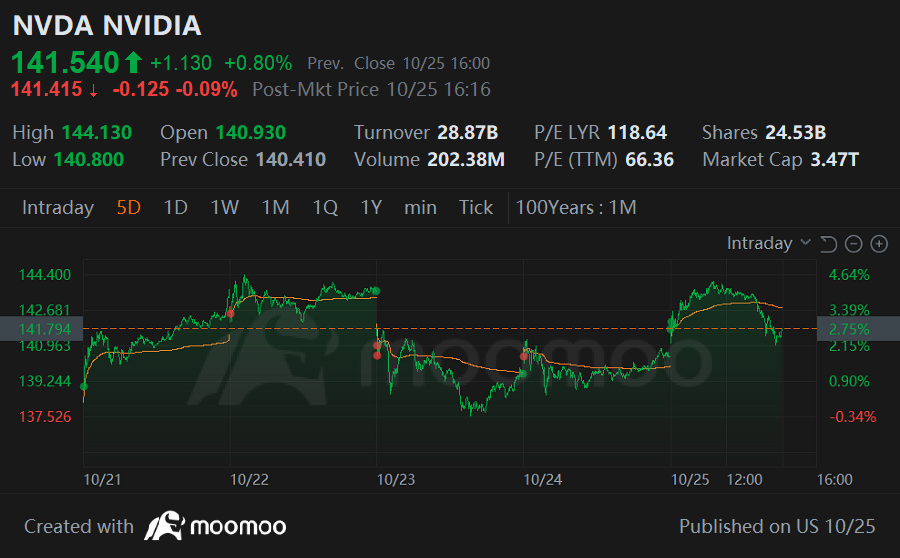Click the 141.415 post-market price
900x558 pixels.
(46, 90)
